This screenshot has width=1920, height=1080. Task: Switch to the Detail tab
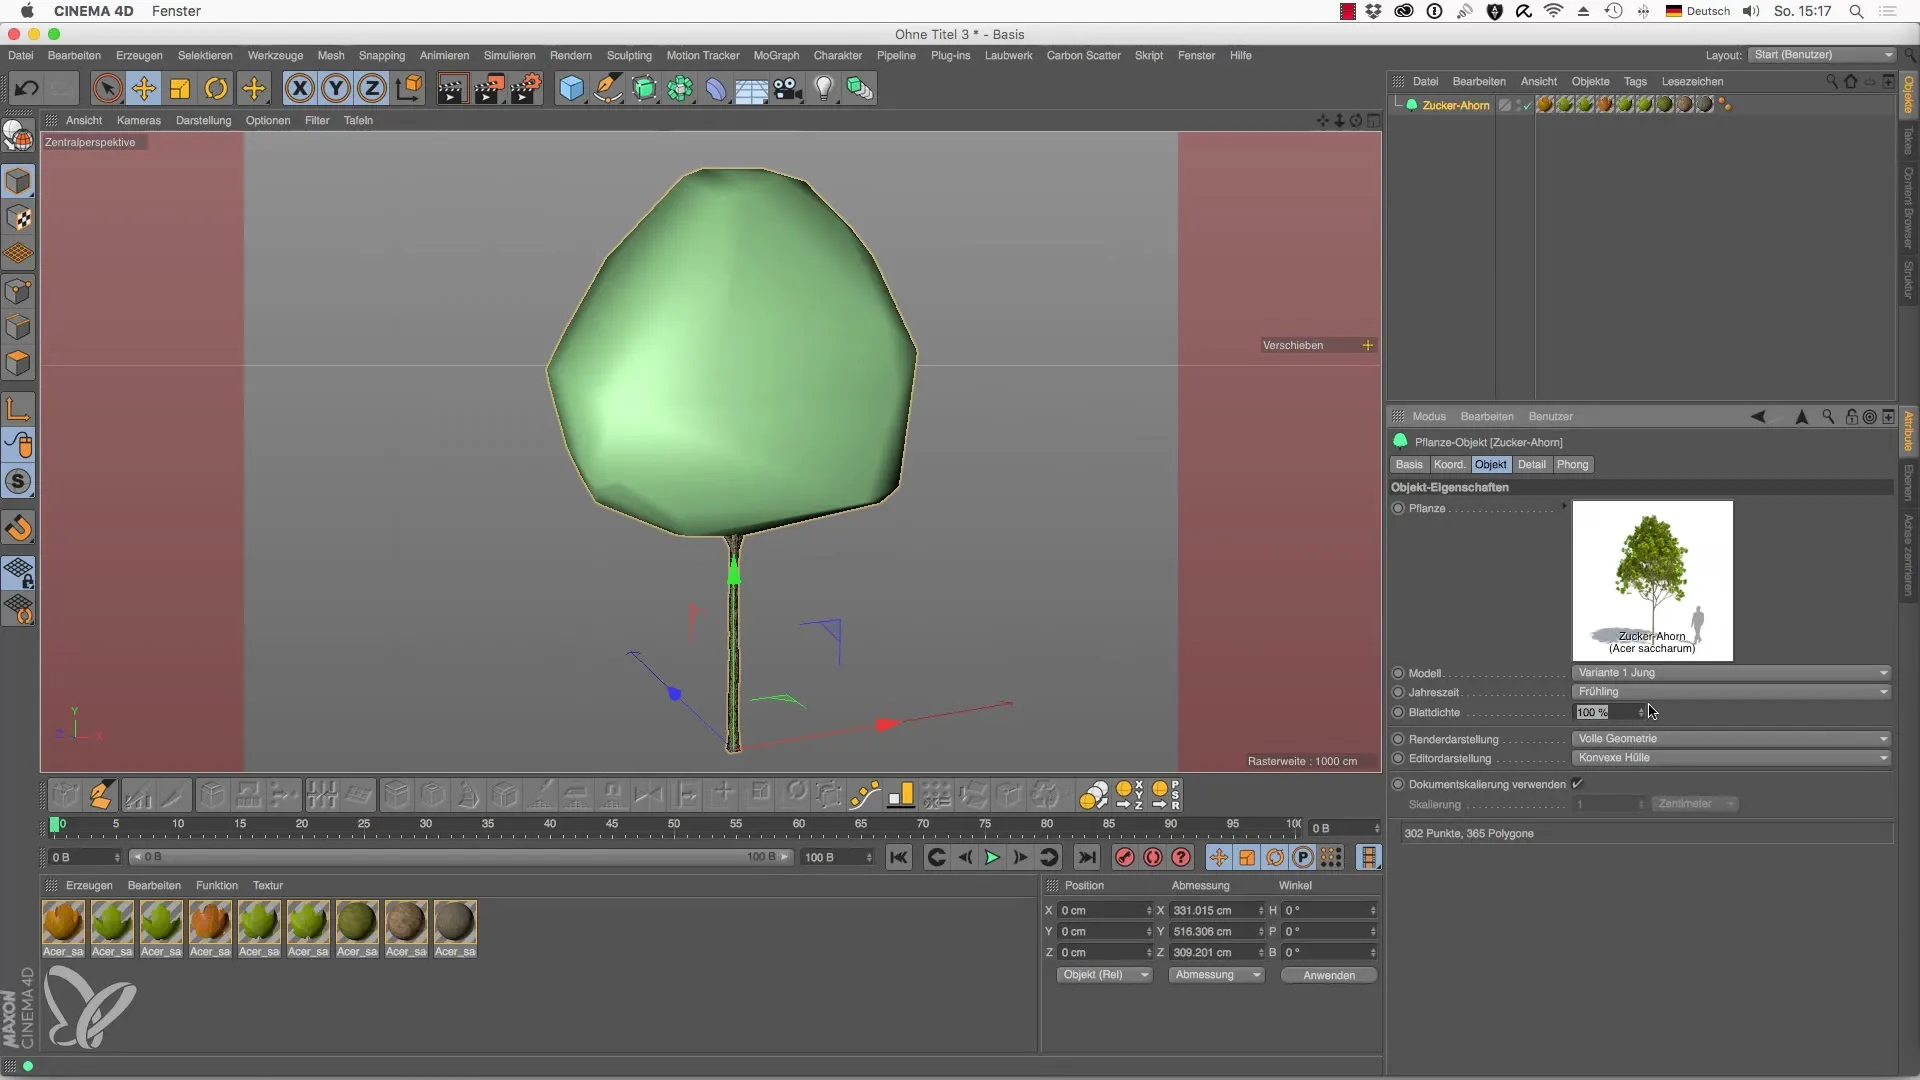click(x=1531, y=465)
